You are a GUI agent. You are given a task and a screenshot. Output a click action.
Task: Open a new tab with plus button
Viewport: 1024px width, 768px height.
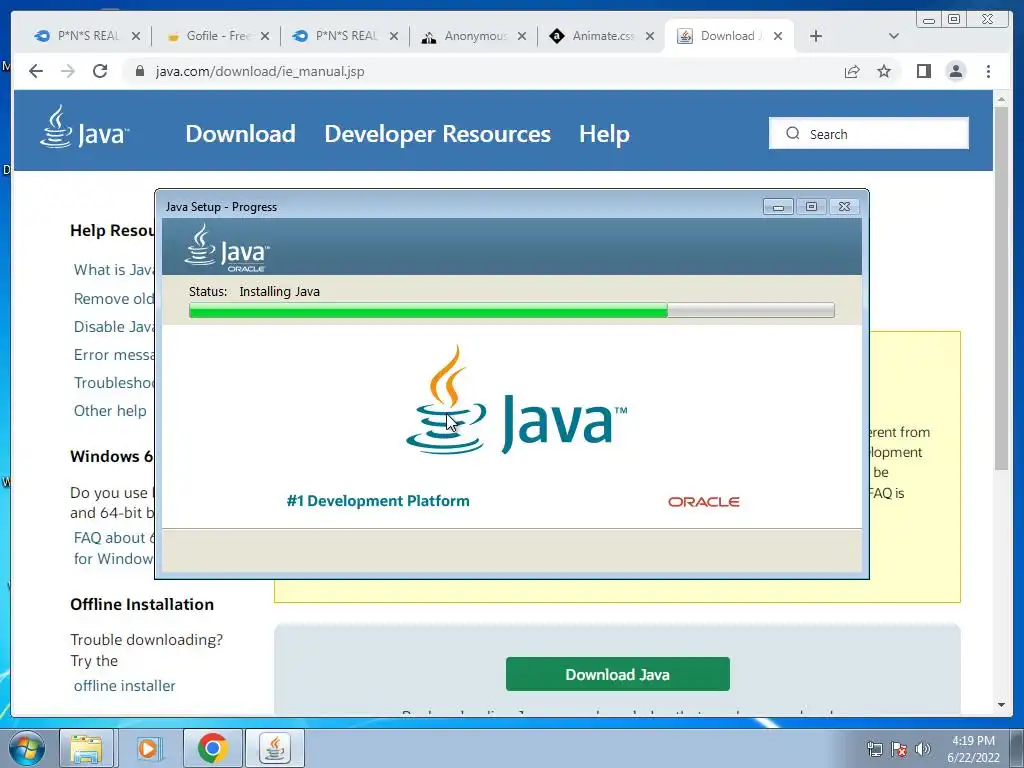(816, 36)
